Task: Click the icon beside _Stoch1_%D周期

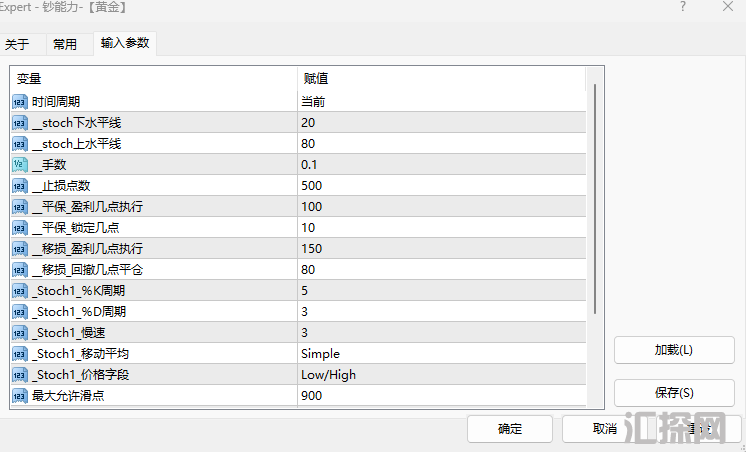Action: [20, 312]
